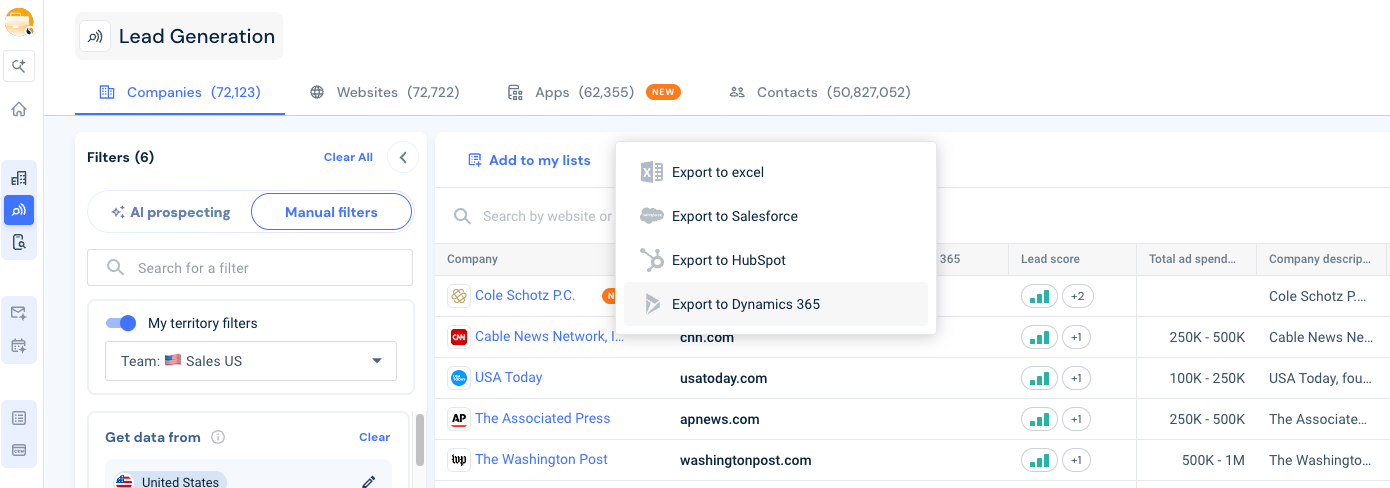Click Clear link in Get data from
1390x488 pixels.
pos(374,437)
